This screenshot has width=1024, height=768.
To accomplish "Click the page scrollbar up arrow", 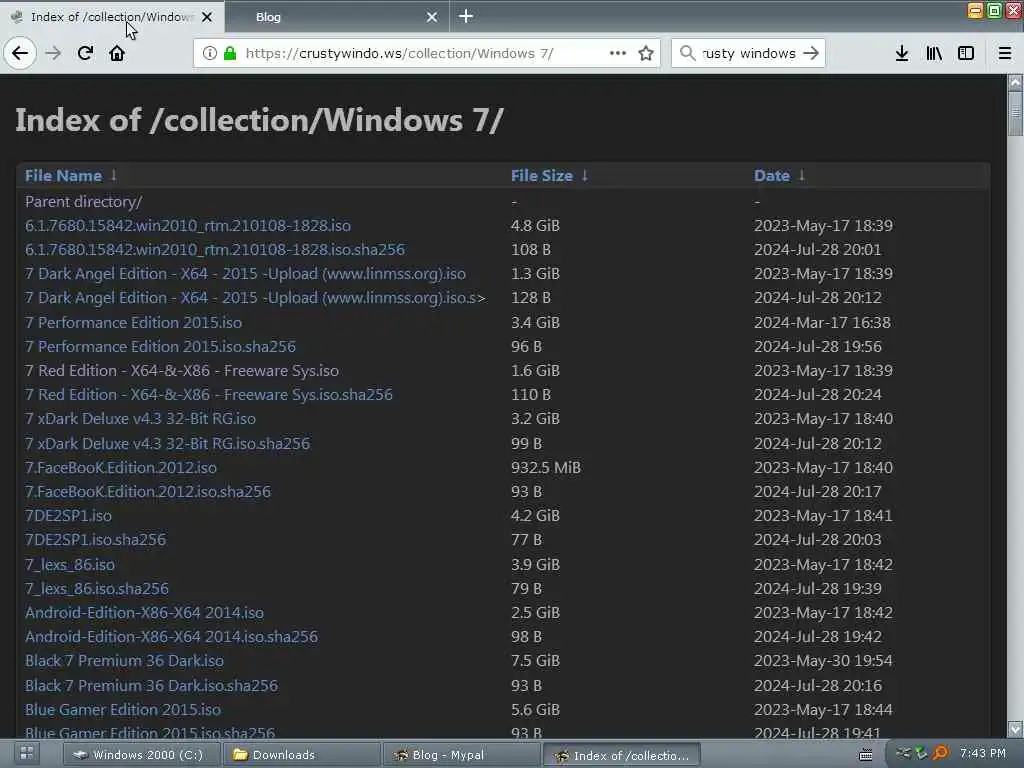I will coord(1015,82).
